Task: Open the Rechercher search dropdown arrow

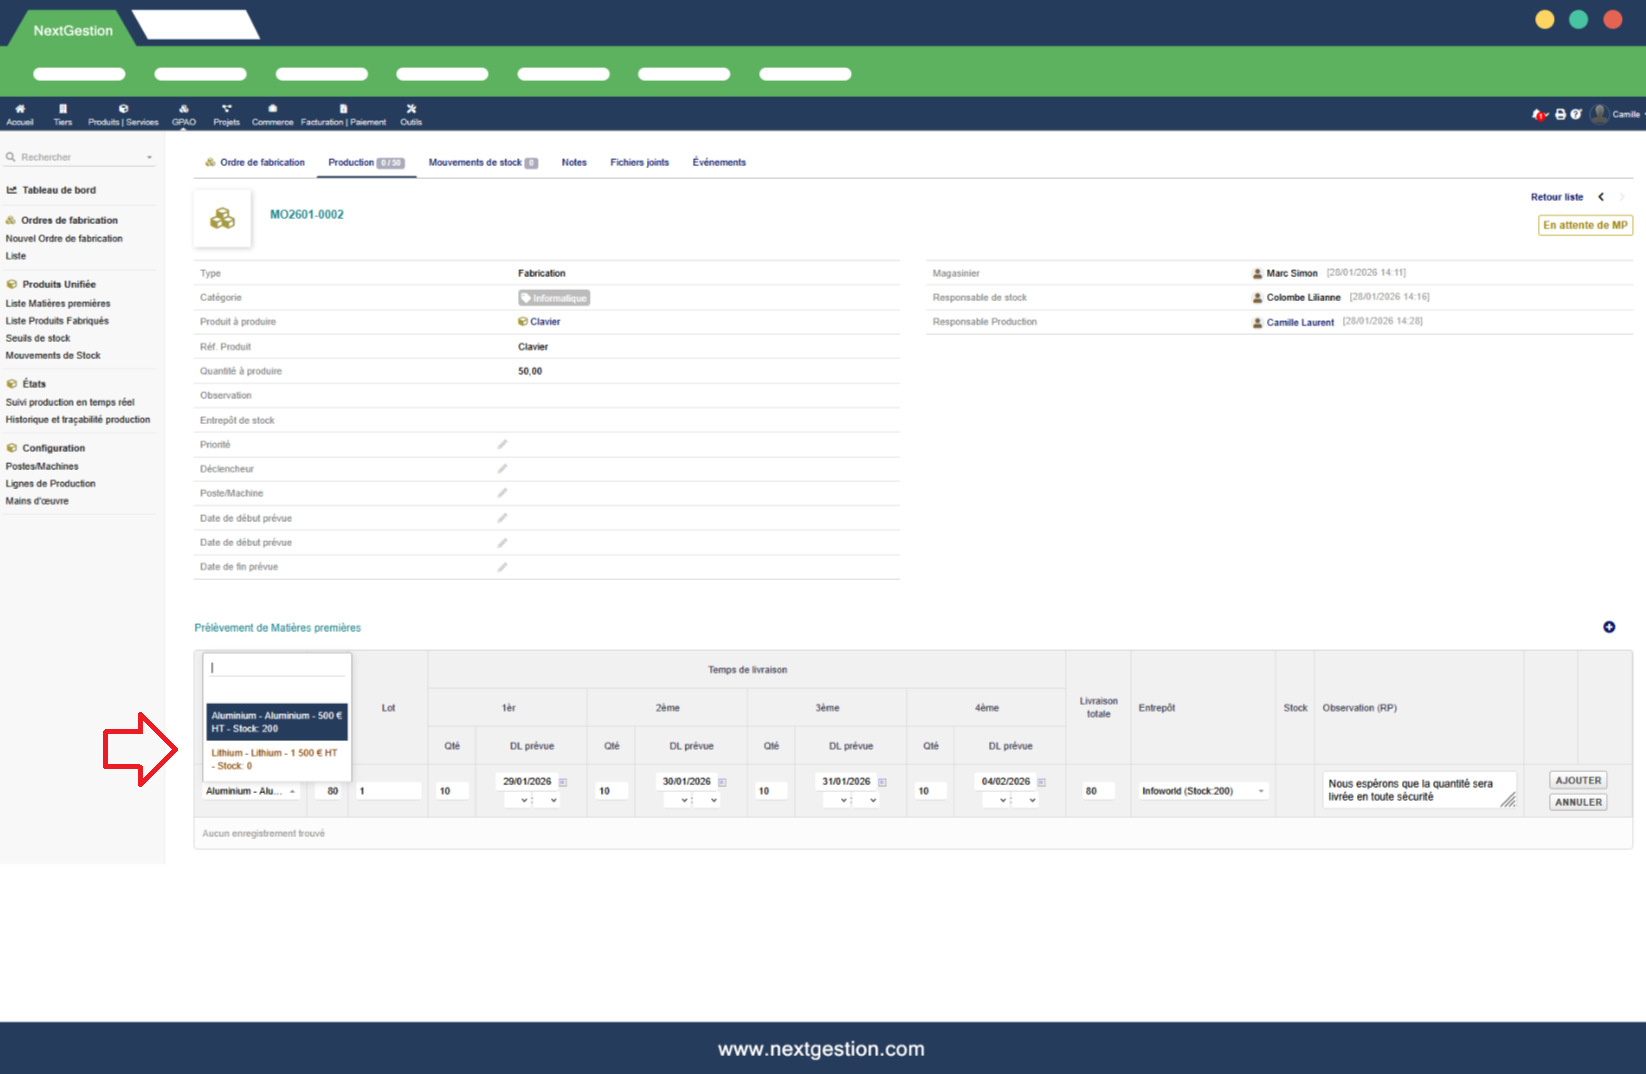Action: 150,158
